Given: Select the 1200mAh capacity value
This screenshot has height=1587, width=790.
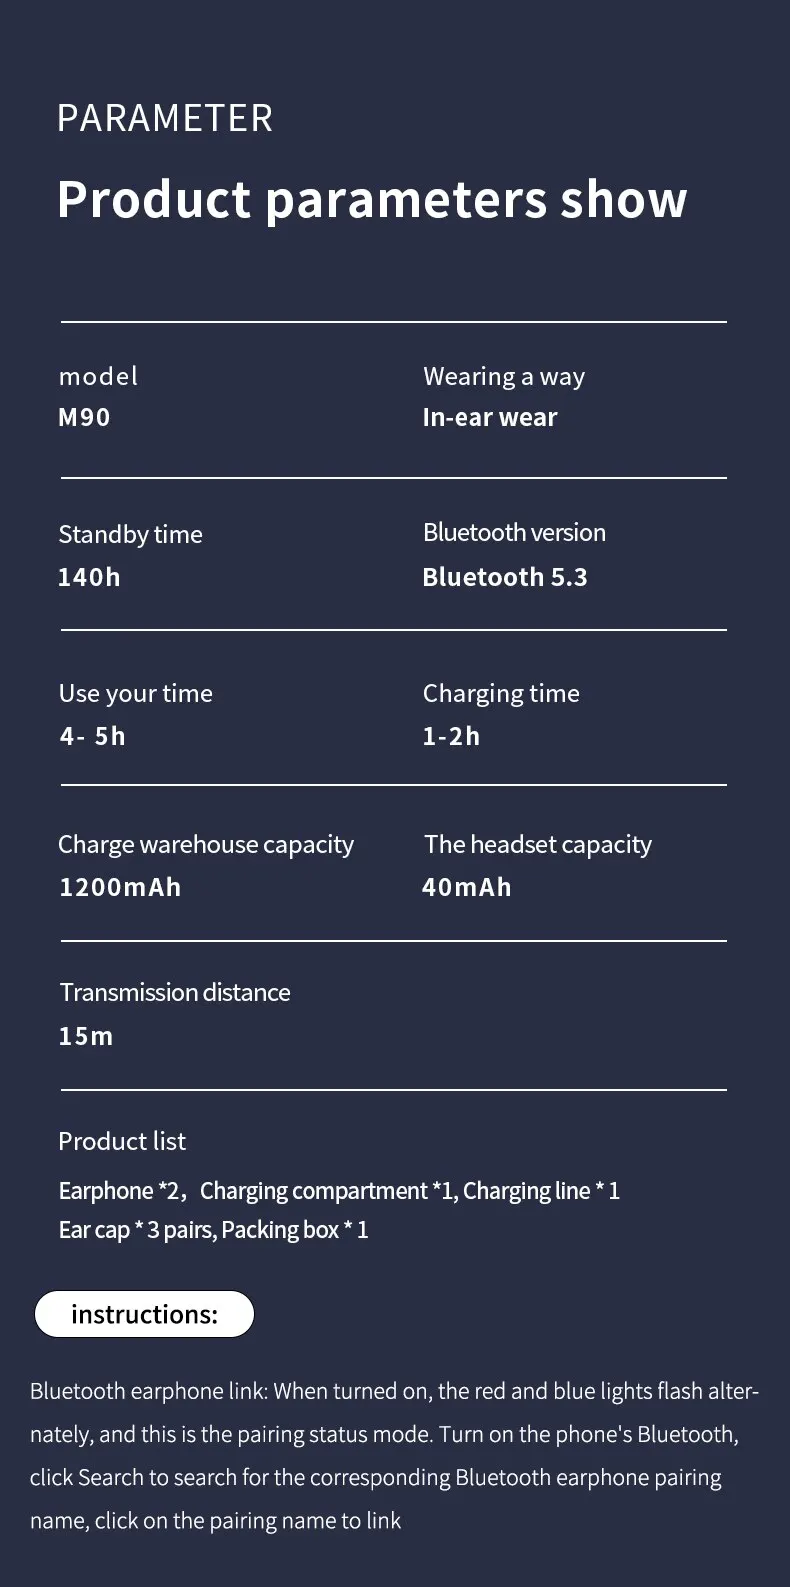Looking at the screenshot, I should pyautogui.click(x=120, y=887).
